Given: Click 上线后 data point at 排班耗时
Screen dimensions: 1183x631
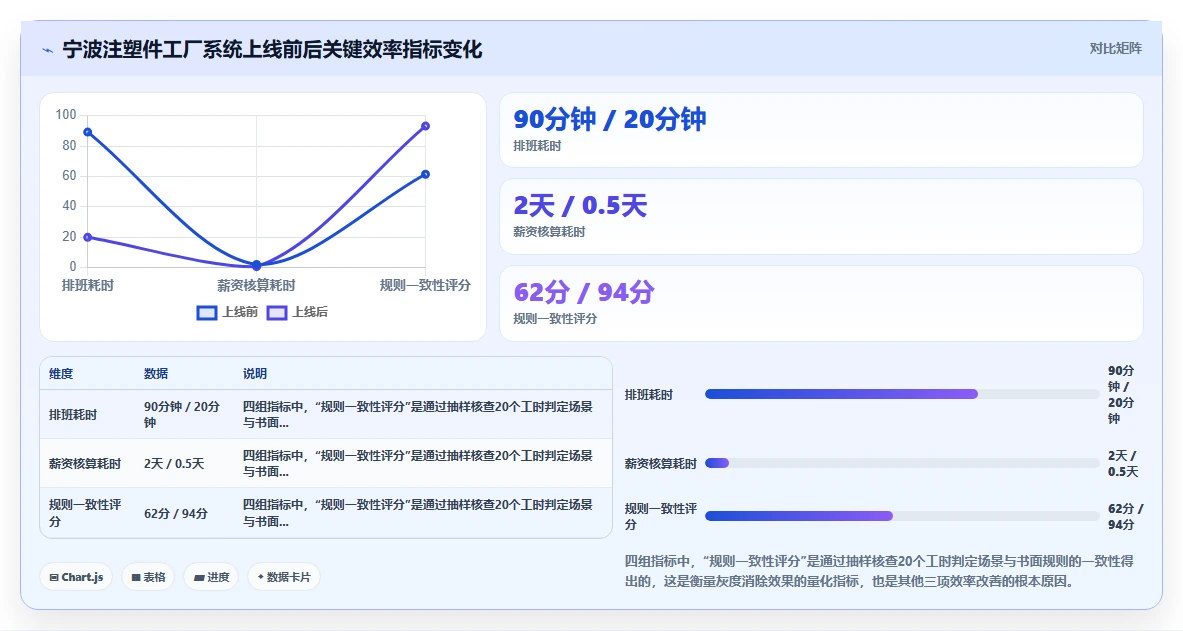Looking at the screenshot, I should coord(88,237).
